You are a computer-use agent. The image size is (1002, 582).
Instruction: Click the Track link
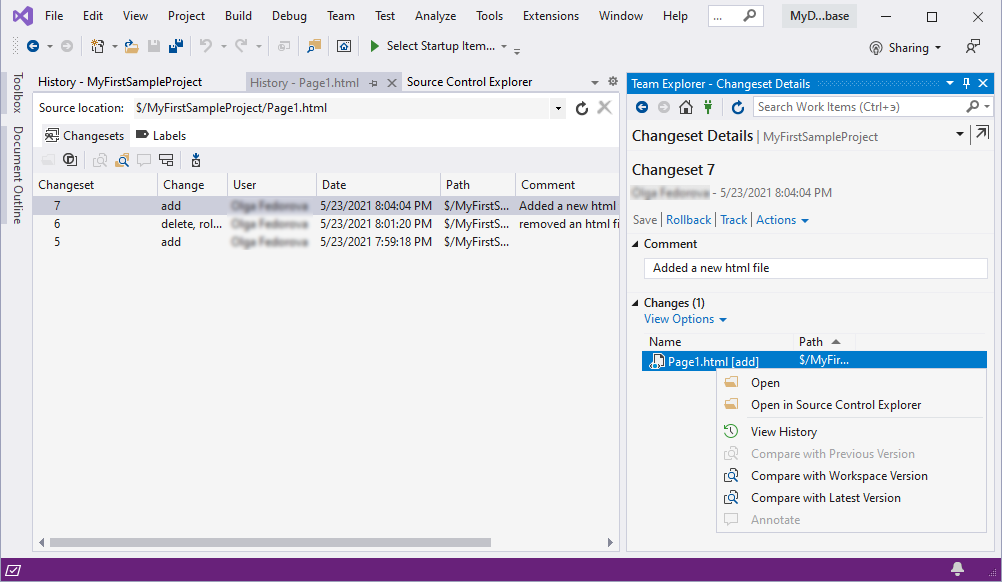[x=734, y=220]
